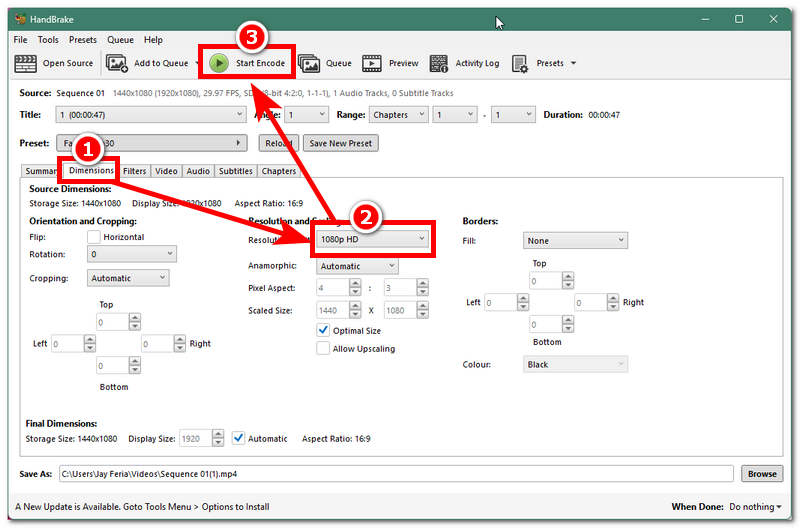This screenshot has width=800, height=528.
Task: Click the cropping Left stepper arrows
Action: (x=90, y=343)
